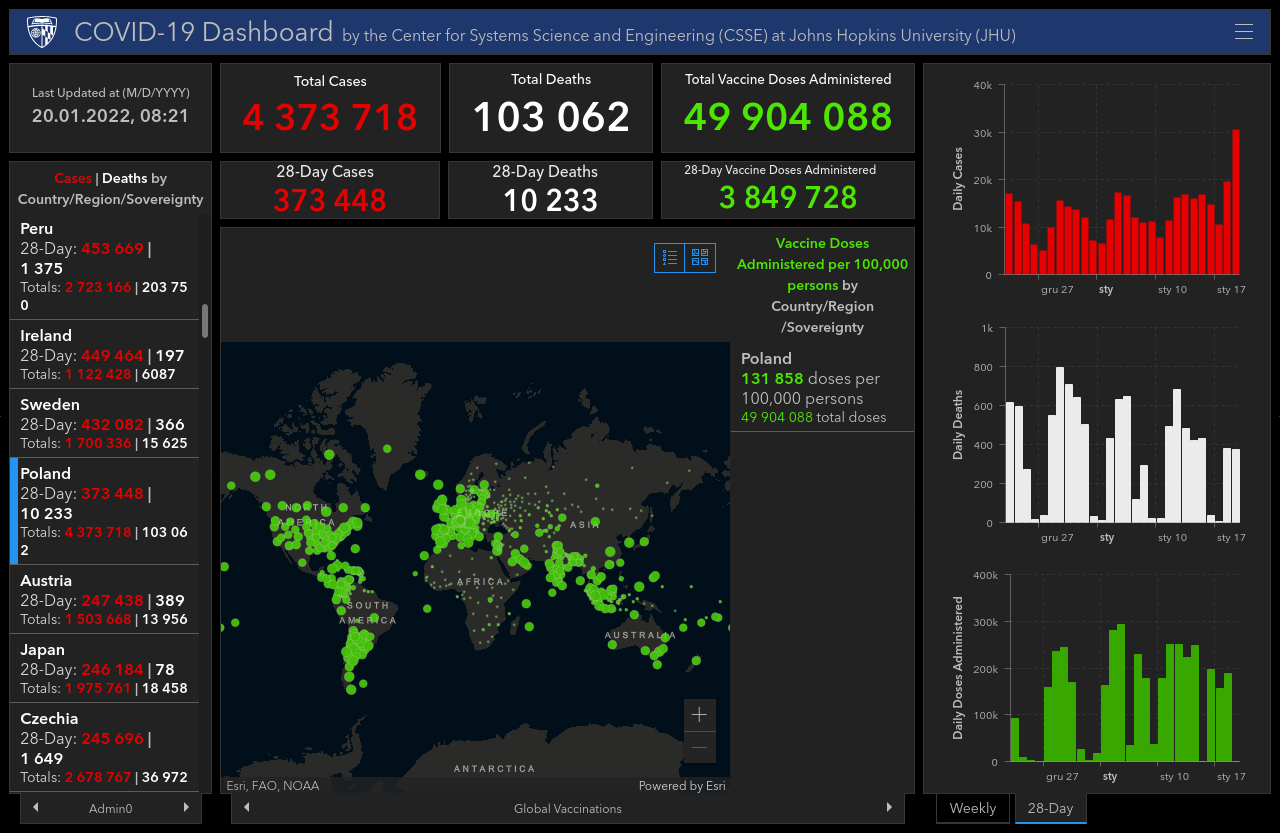Go to next map view arrow

(x=889, y=807)
